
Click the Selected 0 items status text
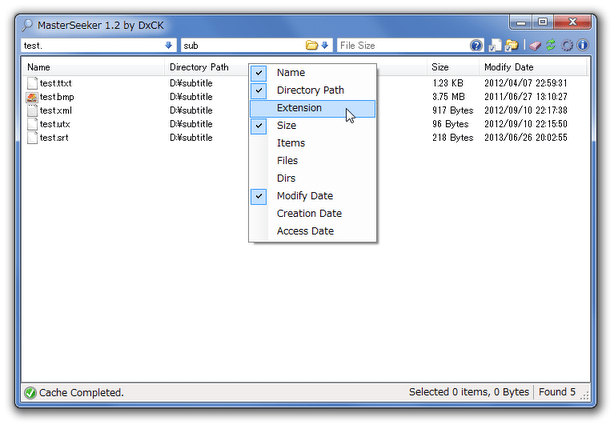(469, 392)
